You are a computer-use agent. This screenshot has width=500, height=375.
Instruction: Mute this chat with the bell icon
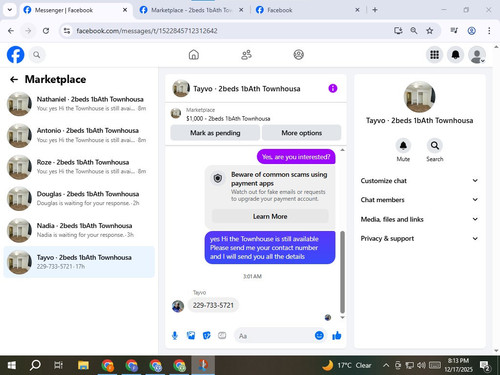403,146
